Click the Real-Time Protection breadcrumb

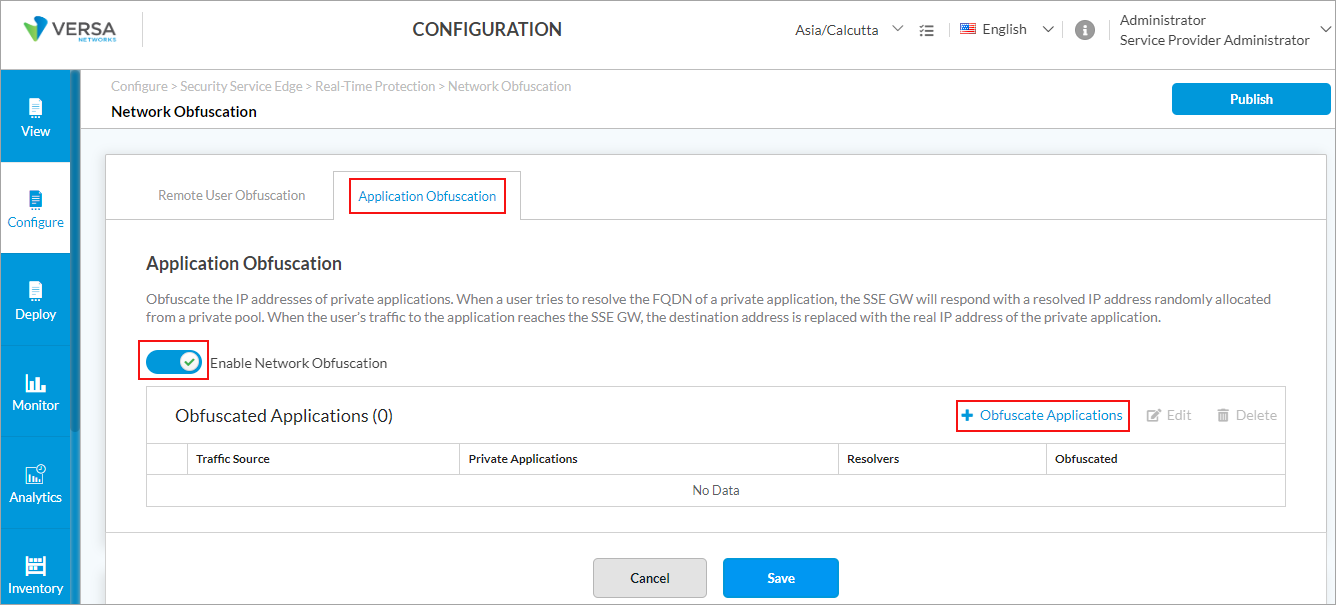375,87
